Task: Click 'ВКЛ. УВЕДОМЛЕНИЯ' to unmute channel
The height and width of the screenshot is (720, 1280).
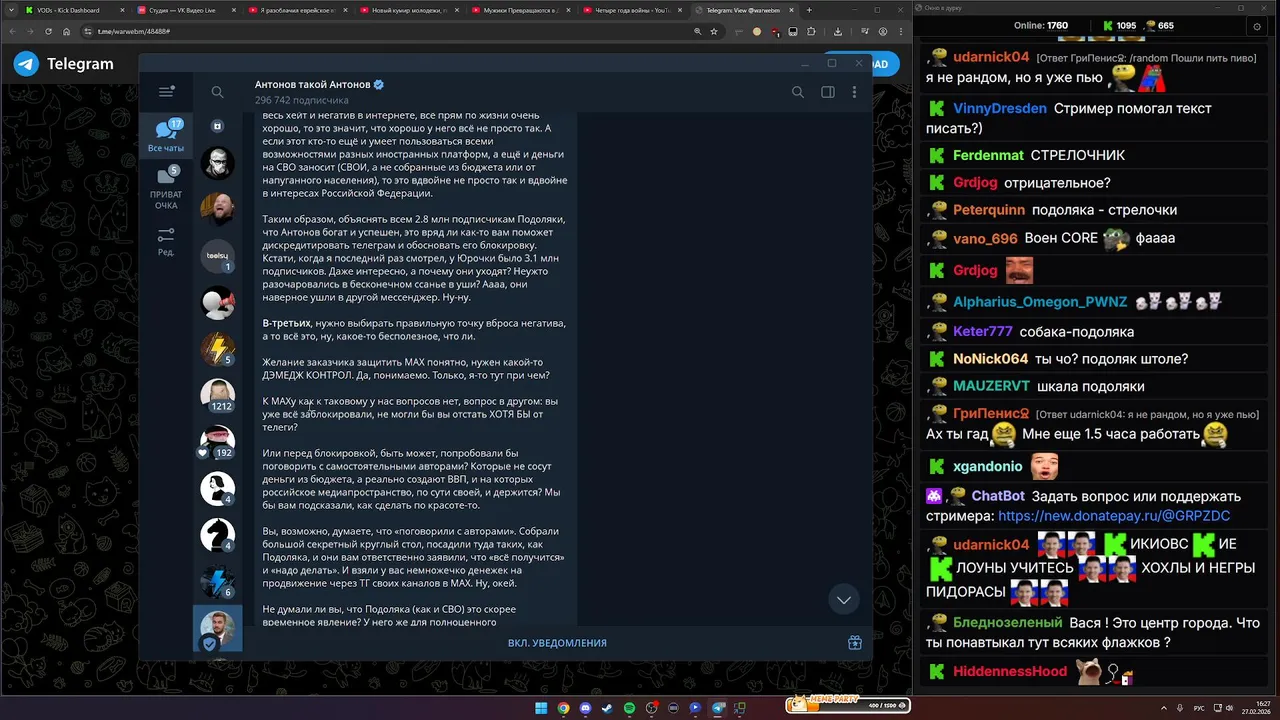Action: 557,643
